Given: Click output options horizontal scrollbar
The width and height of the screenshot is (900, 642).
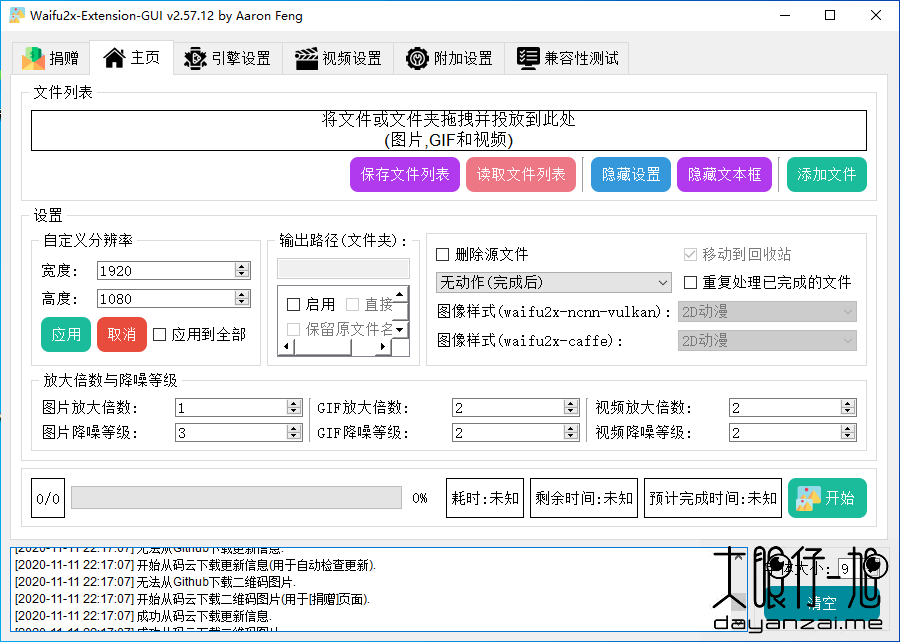Looking at the screenshot, I should [335, 347].
